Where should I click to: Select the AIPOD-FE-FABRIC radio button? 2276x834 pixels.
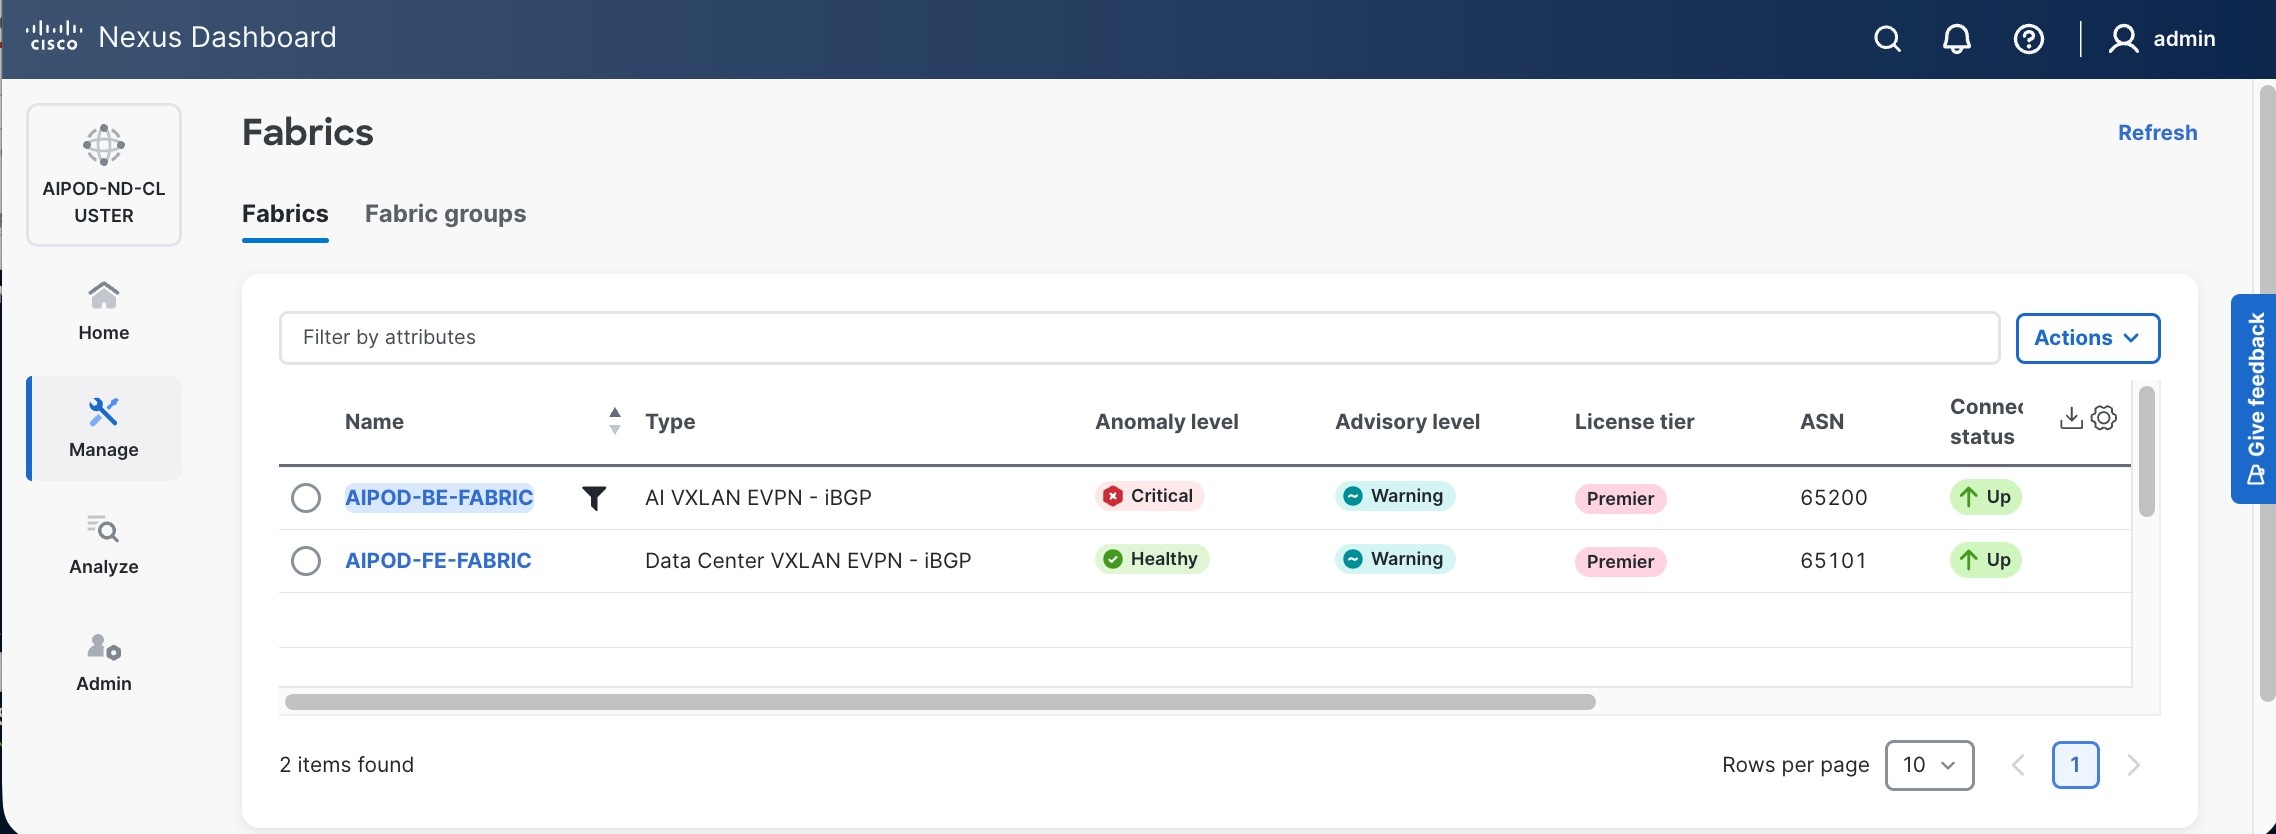pyautogui.click(x=306, y=561)
